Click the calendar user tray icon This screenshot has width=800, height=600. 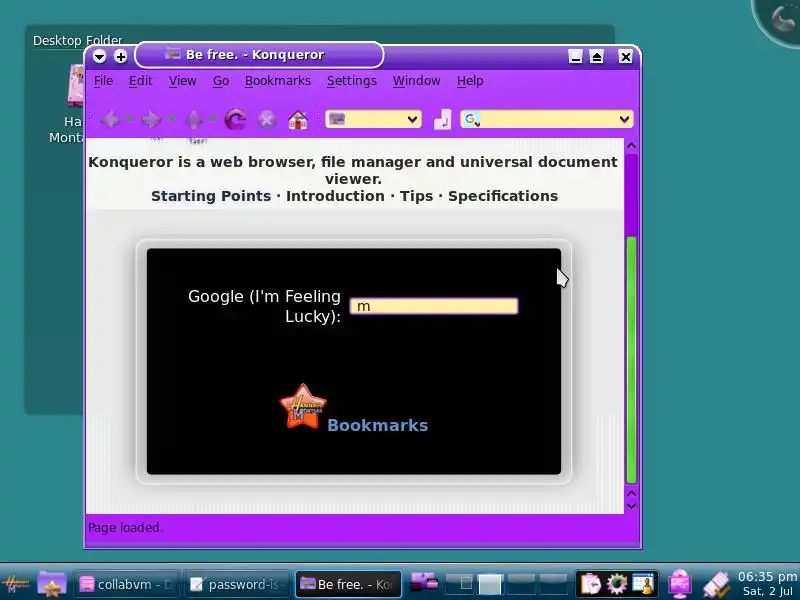pos(643,584)
